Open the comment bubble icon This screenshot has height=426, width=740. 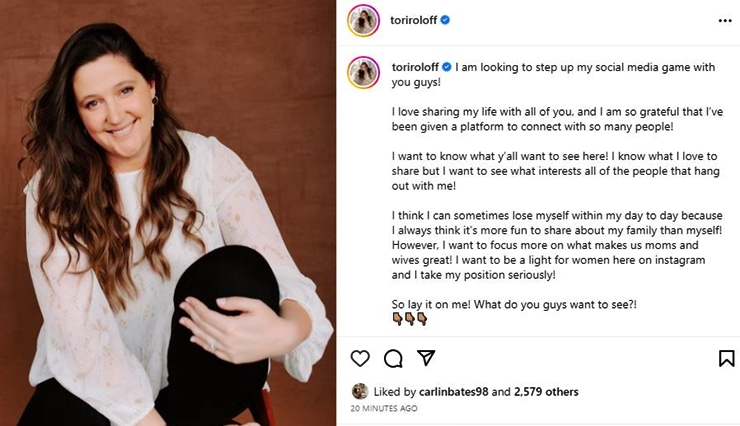tap(393, 358)
